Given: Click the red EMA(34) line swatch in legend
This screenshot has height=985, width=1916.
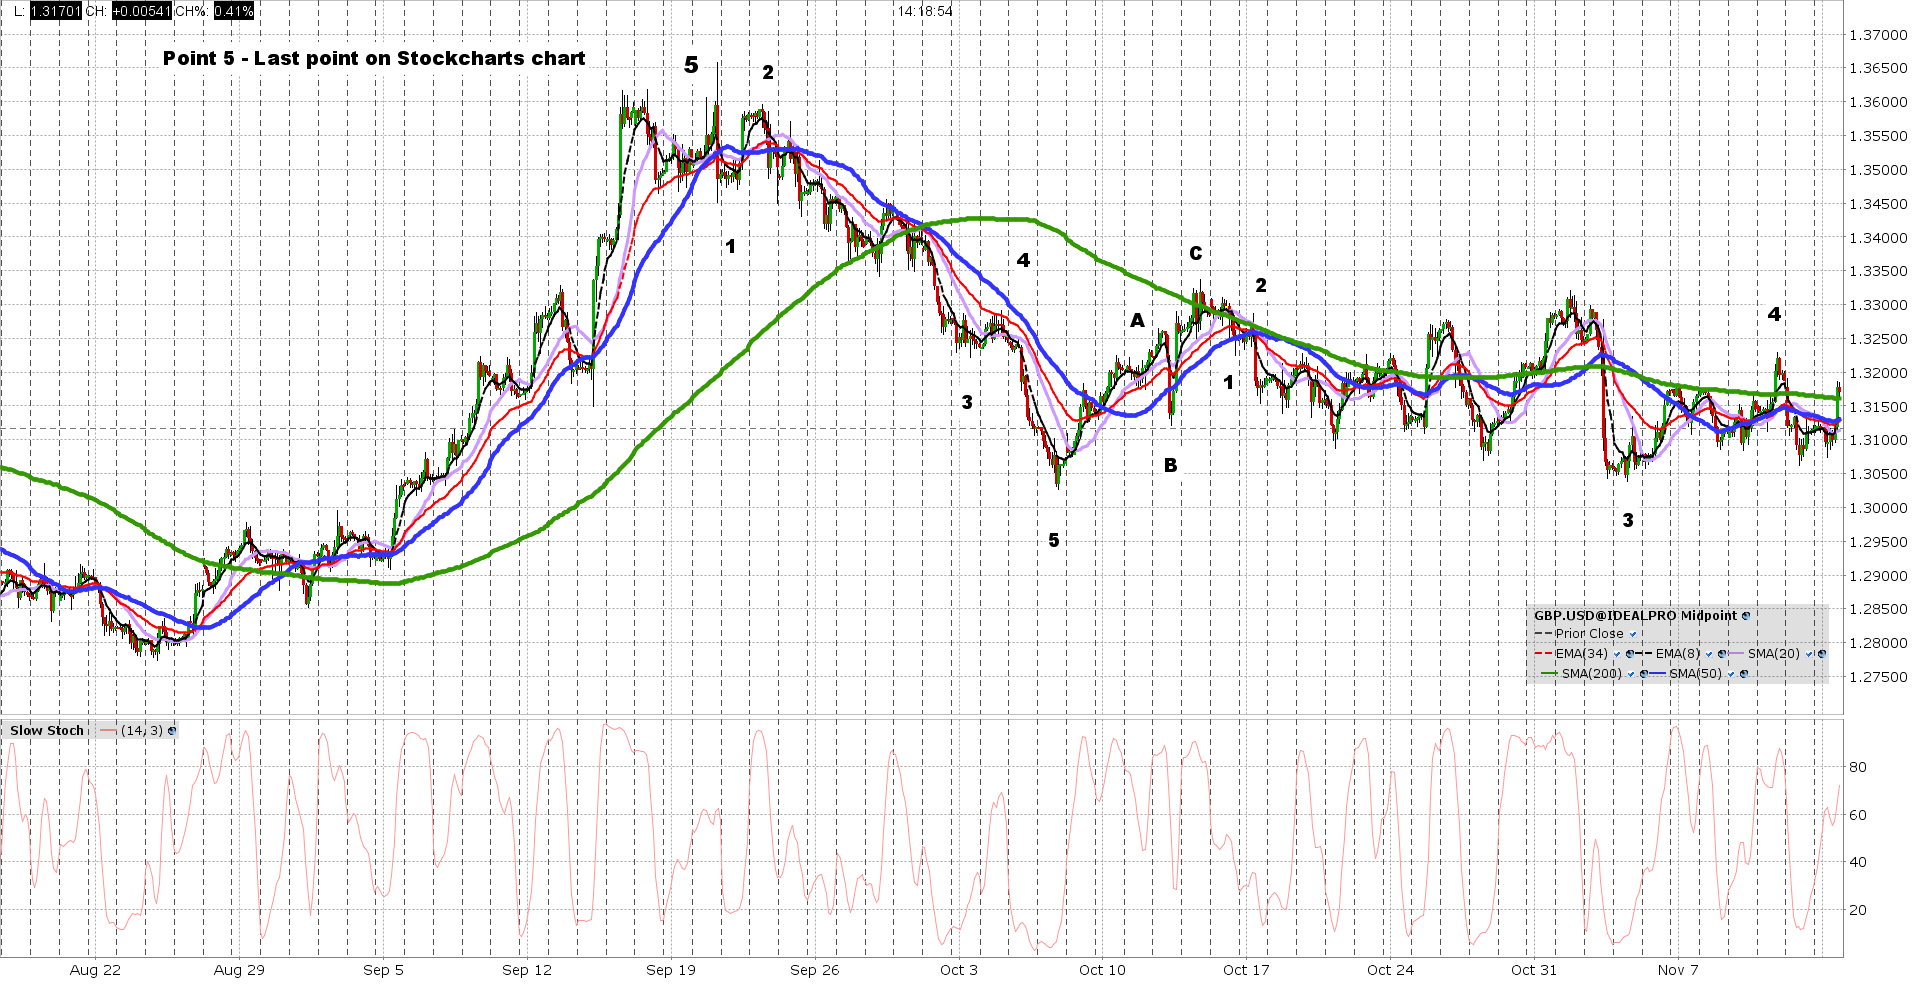Looking at the screenshot, I should 1543,653.
